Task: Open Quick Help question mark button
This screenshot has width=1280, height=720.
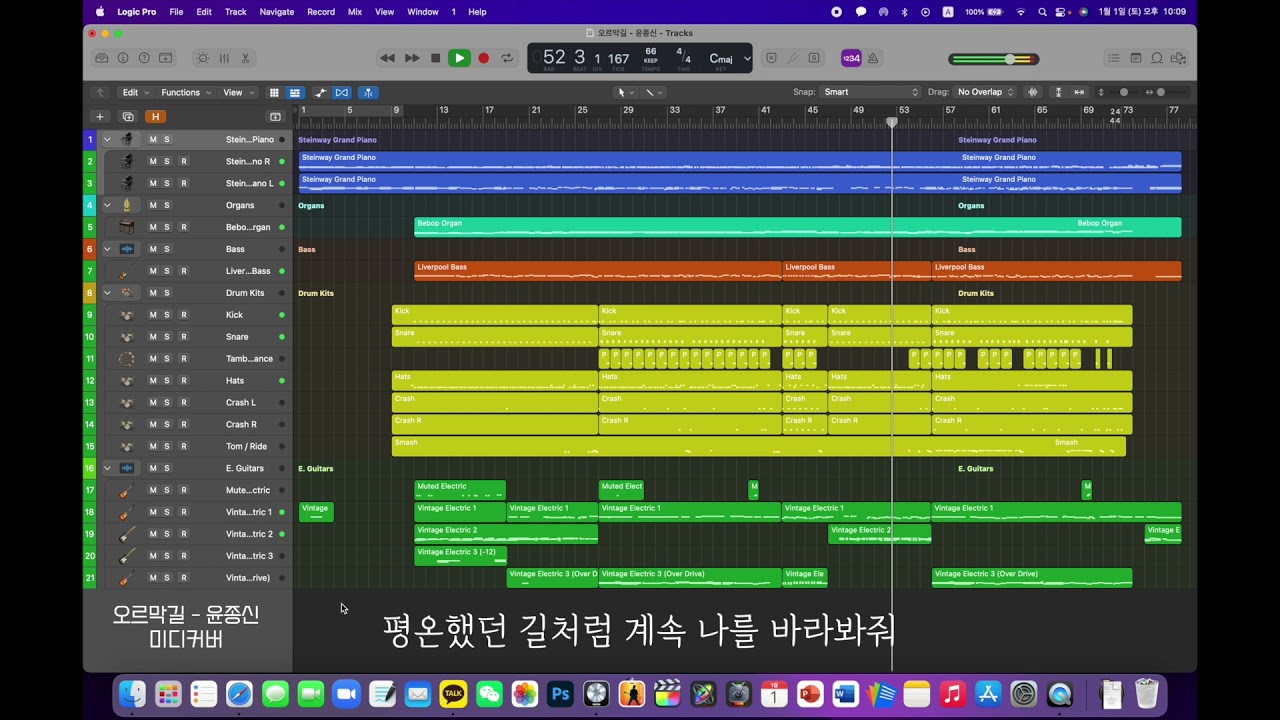Action: 144,58
